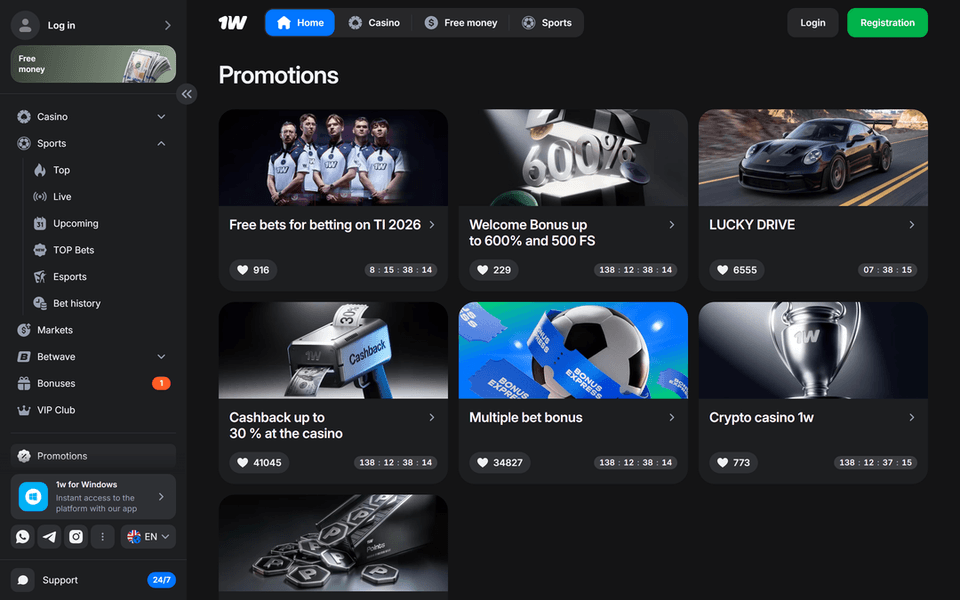Open Upcoming calendar icon

(x=40, y=223)
